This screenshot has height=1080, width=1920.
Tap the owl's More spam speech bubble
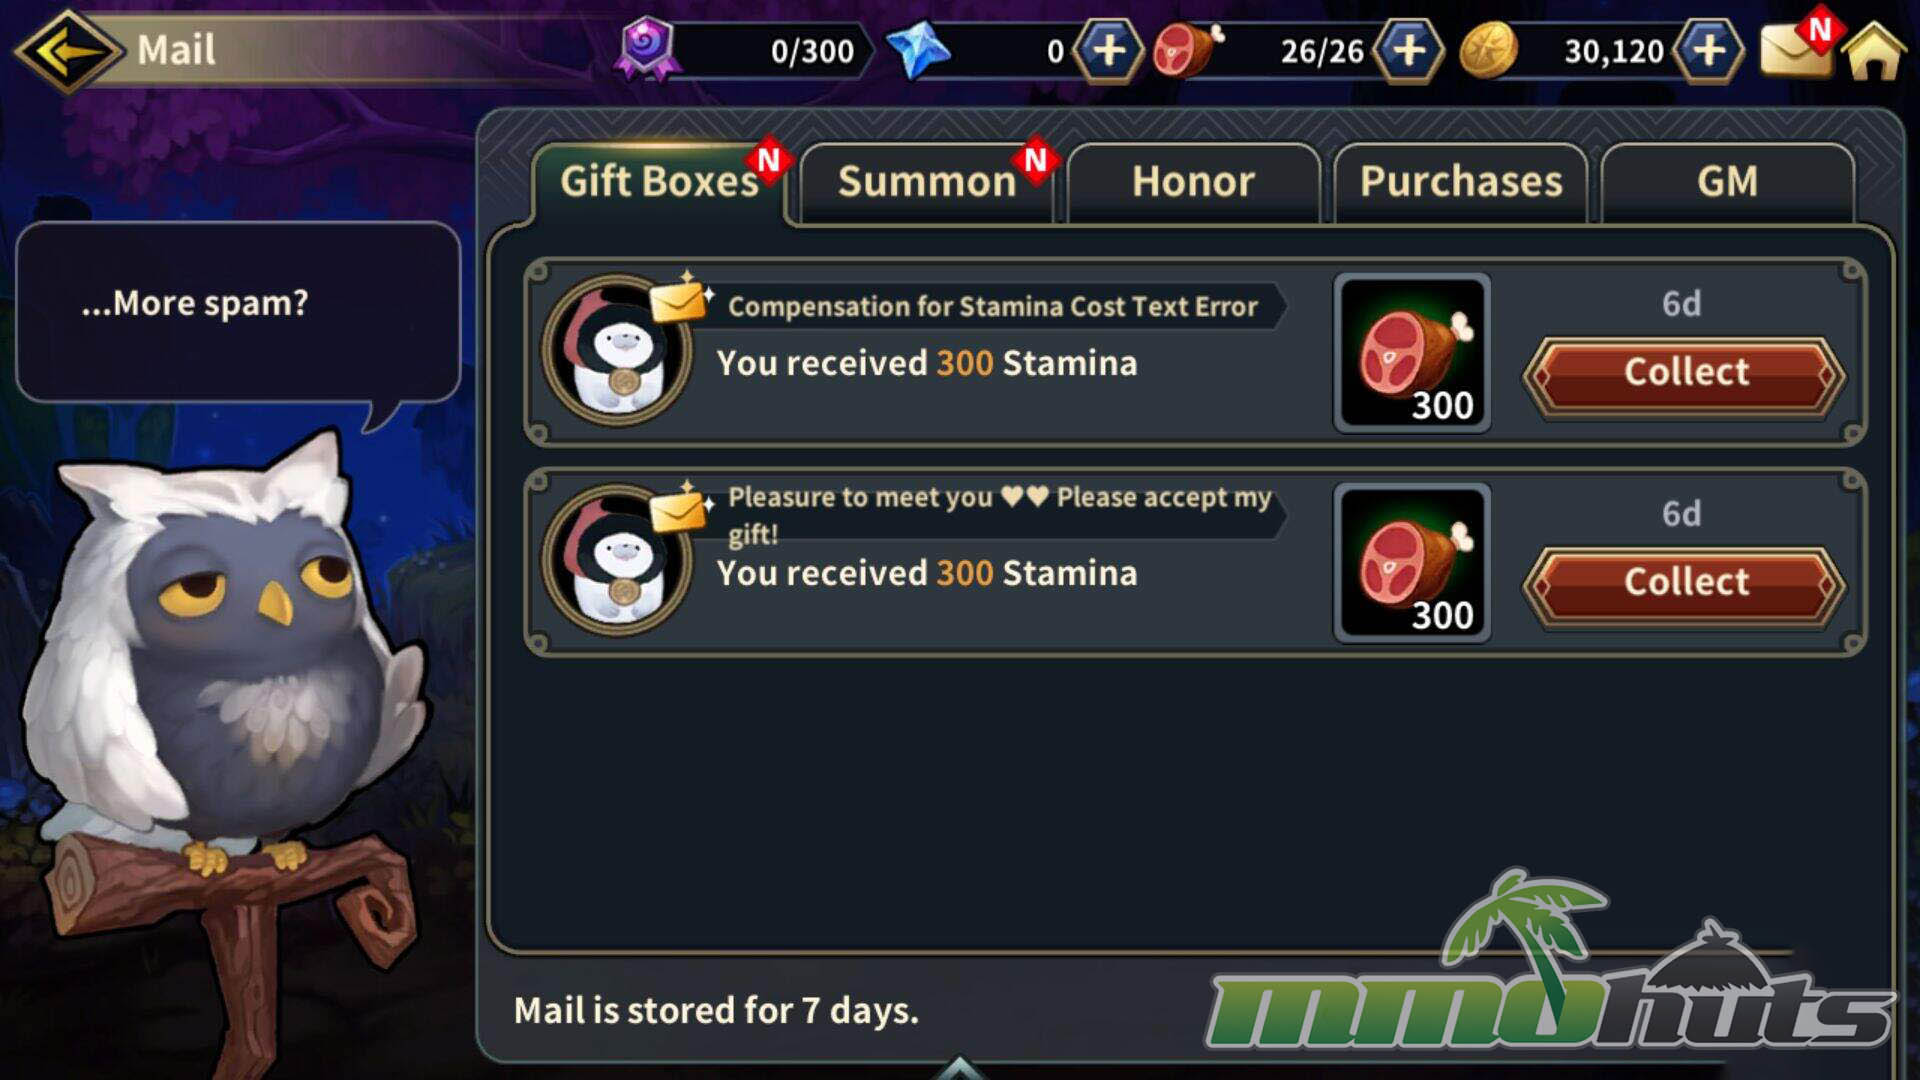coord(238,312)
